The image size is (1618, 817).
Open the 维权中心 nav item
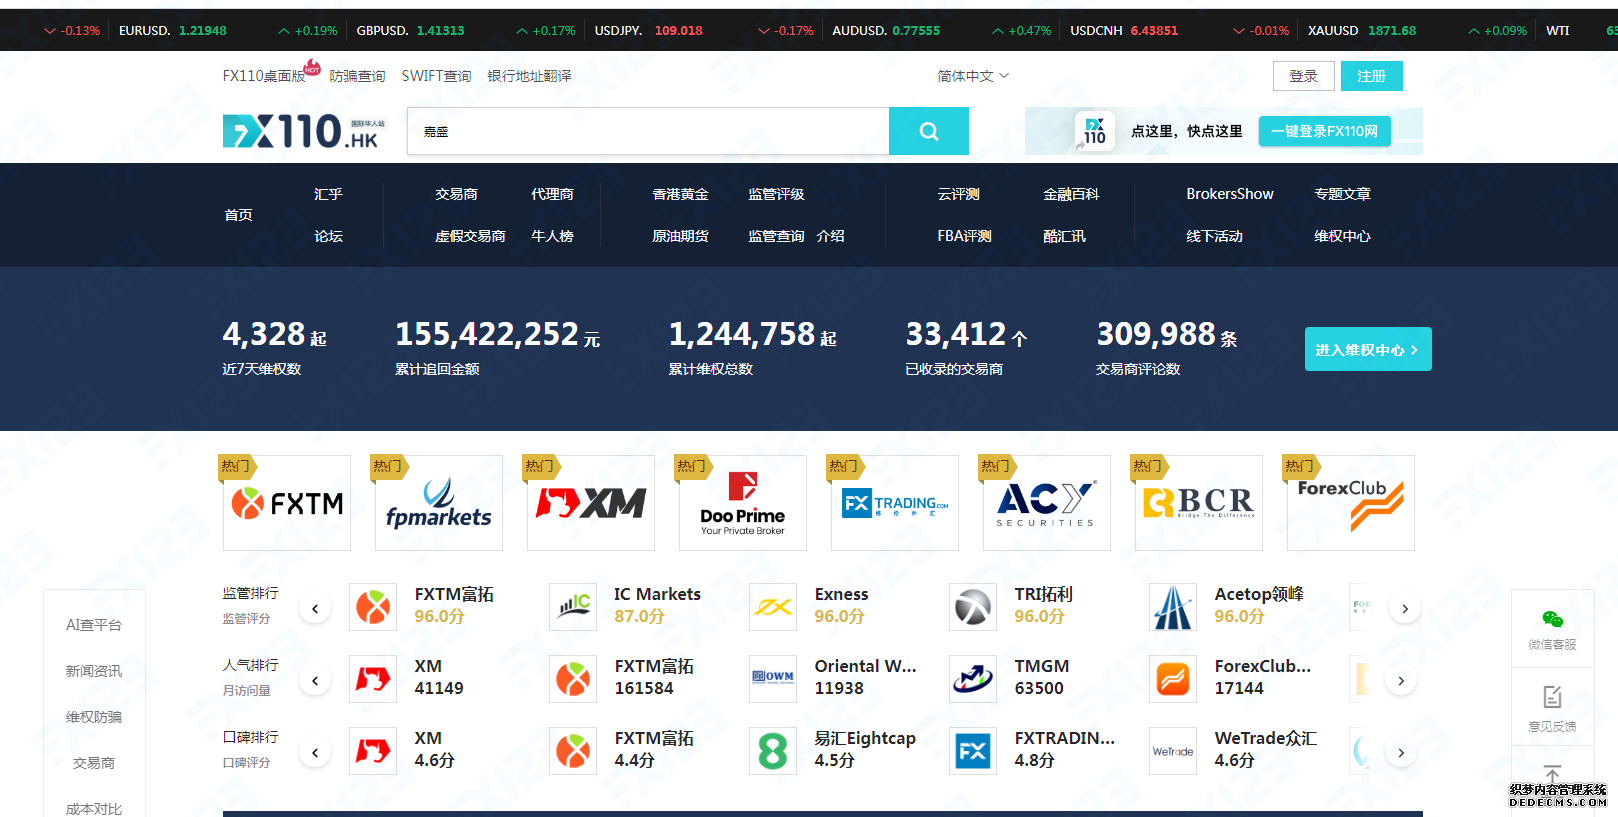[1342, 236]
